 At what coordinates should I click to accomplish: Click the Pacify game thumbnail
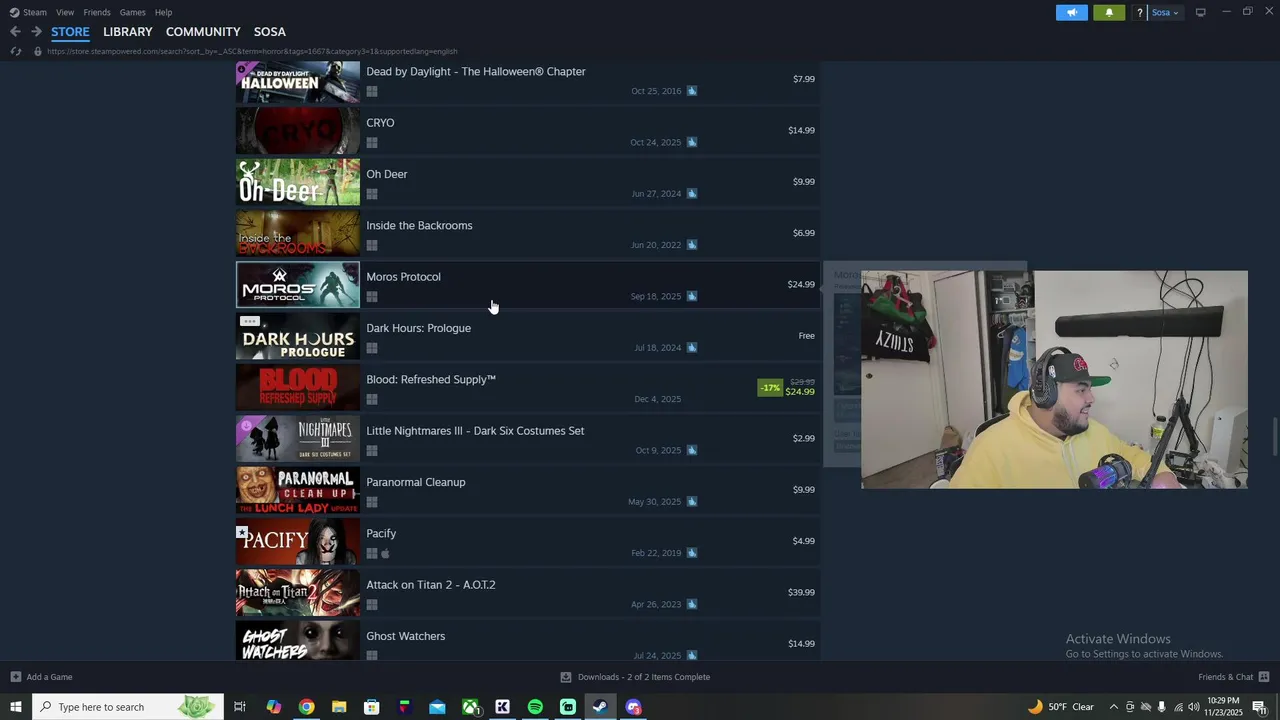298,541
